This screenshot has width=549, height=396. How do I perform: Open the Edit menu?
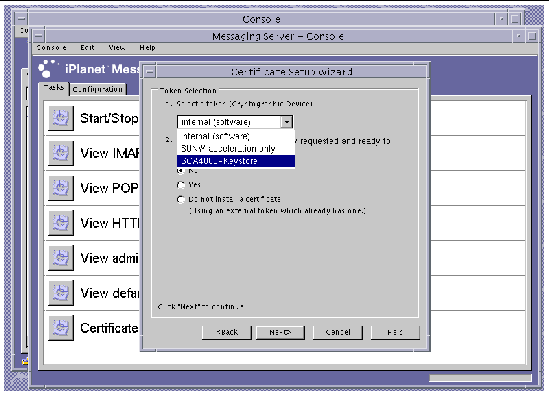(87, 48)
